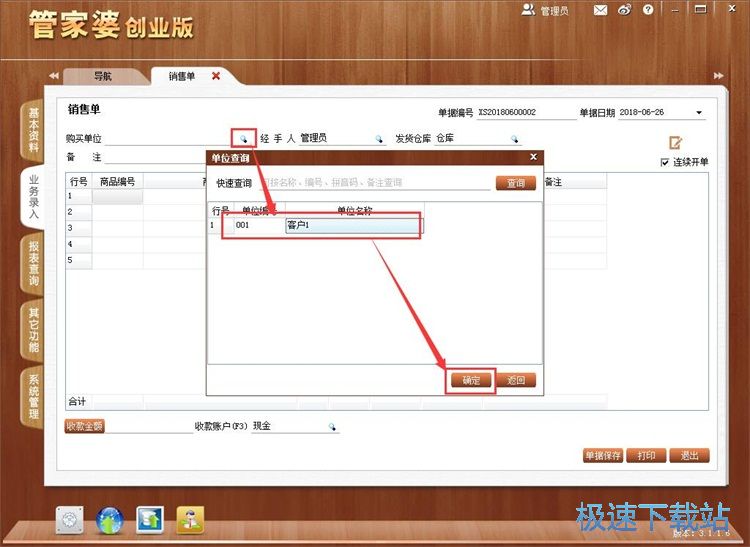750x547 pixels.
Task: Click the edit note icon above 连续开单
Action: click(x=675, y=142)
